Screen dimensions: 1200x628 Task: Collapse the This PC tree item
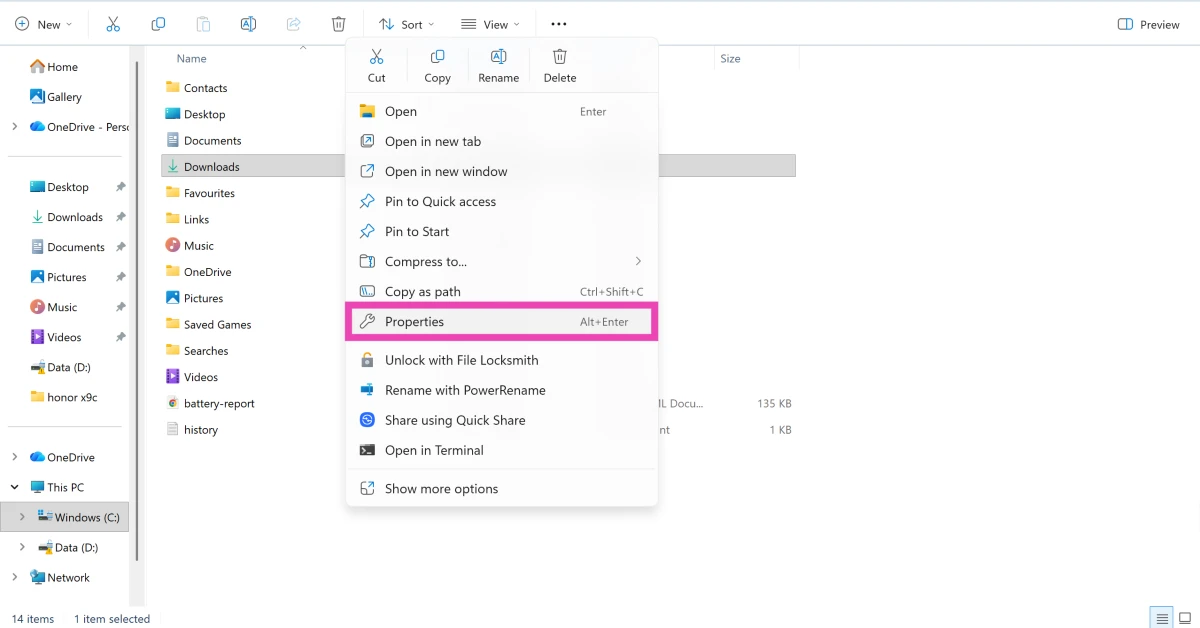(14, 487)
